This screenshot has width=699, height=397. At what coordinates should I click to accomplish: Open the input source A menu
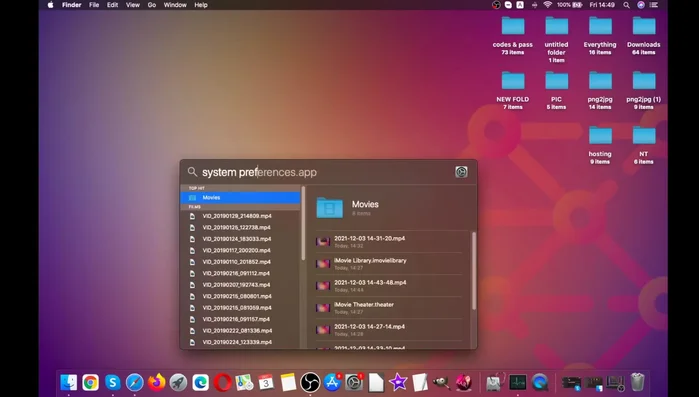click(x=520, y=5)
